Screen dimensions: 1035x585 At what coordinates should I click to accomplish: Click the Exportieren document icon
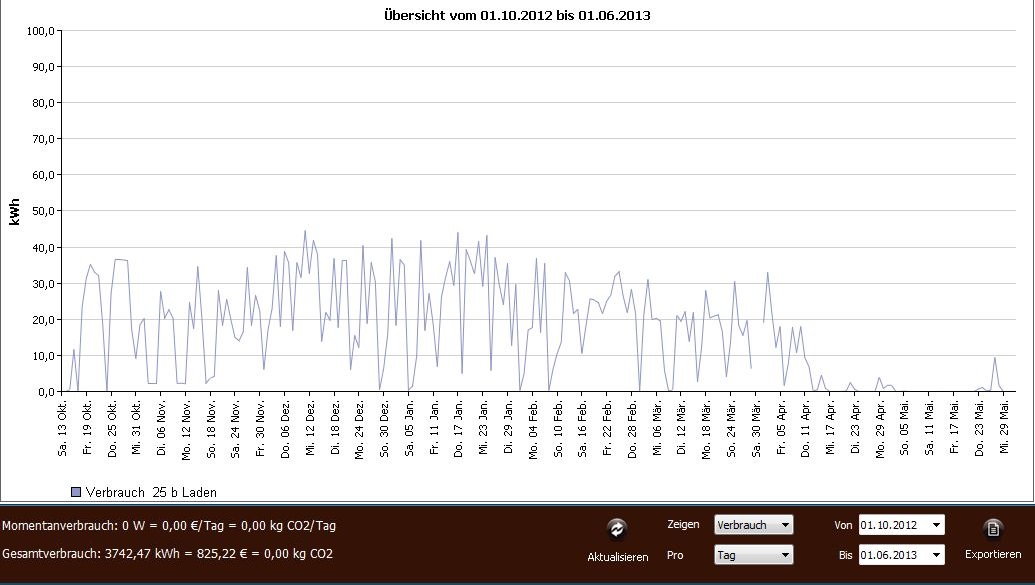992,529
